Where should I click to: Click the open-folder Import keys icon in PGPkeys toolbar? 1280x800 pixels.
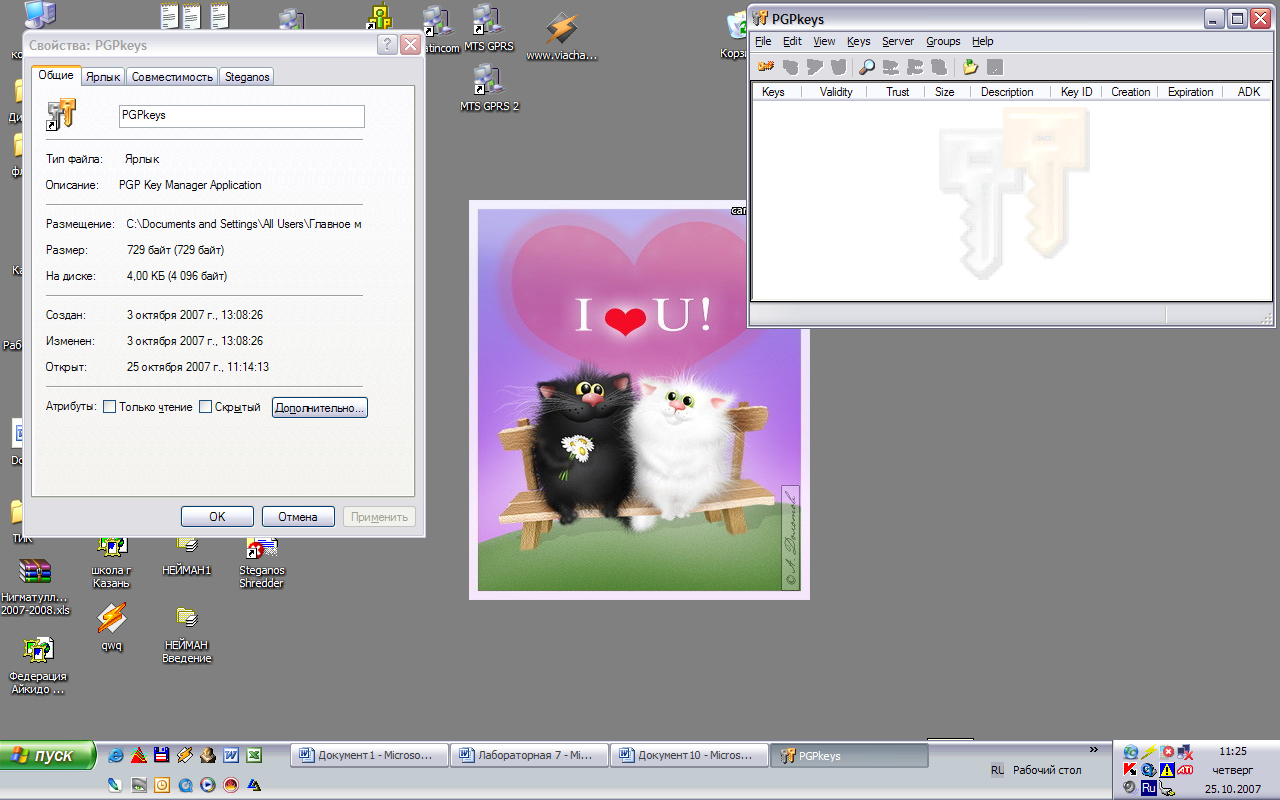970,67
